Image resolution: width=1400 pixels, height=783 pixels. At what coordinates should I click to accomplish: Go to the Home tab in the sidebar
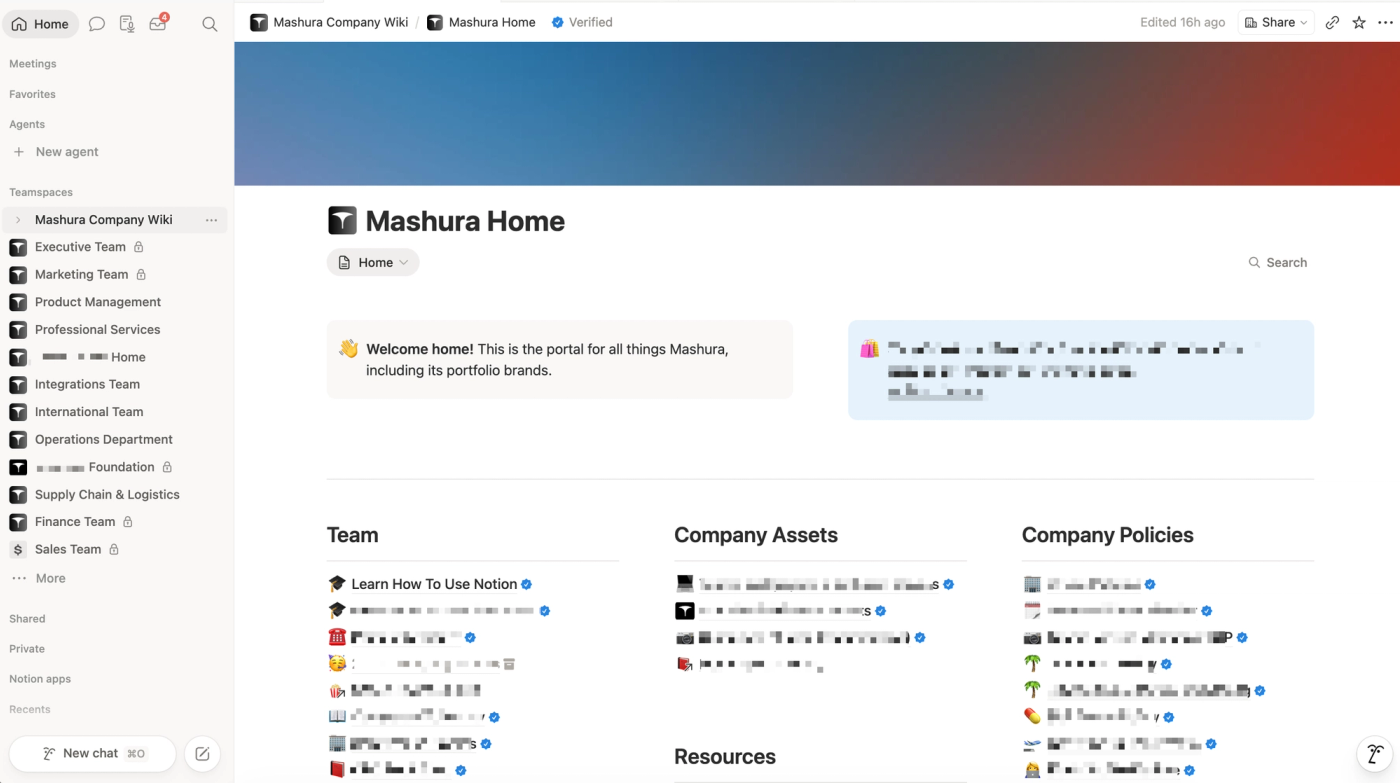41,24
